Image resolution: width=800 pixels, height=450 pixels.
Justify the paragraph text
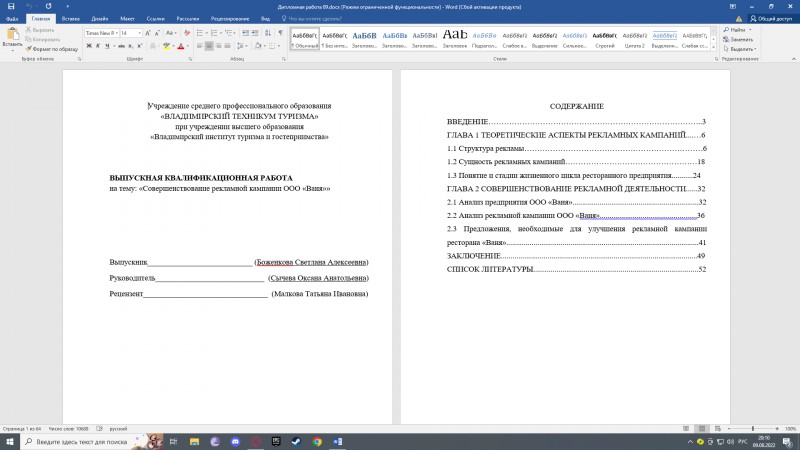(x=227, y=46)
